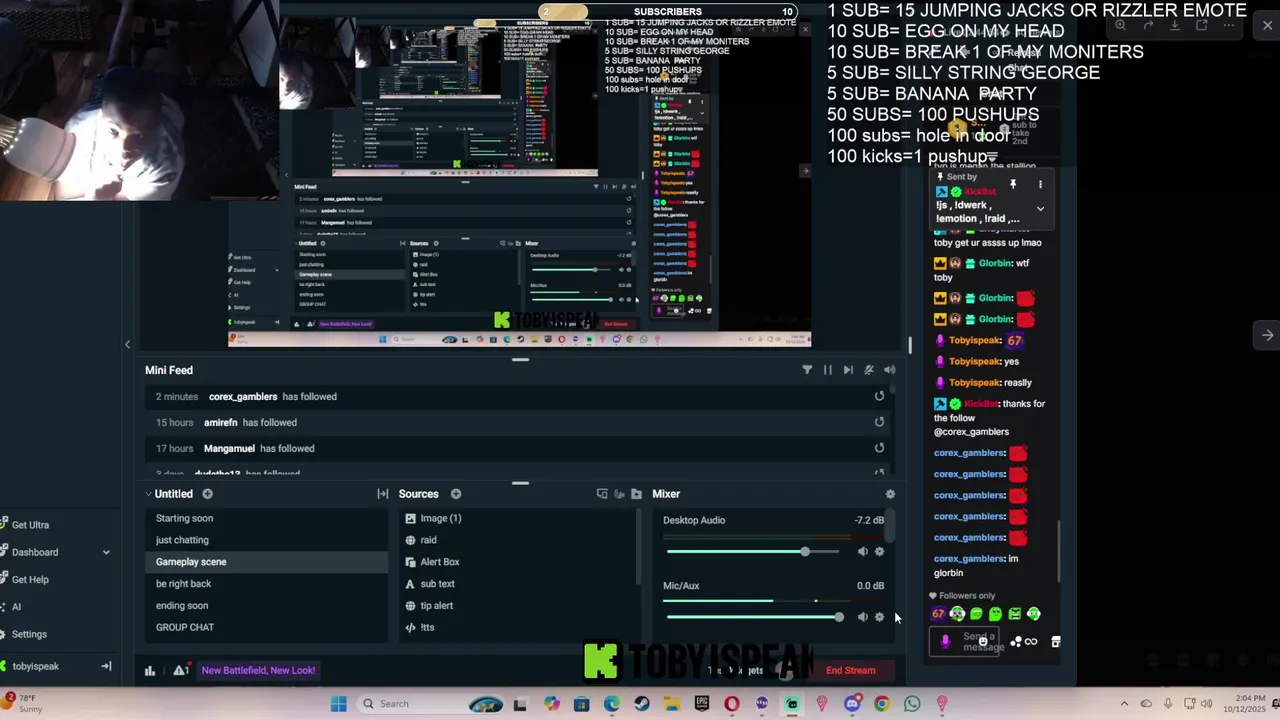Select the Gameplay scene
Image resolution: width=1280 pixels, height=720 pixels.
tap(266, 562)
